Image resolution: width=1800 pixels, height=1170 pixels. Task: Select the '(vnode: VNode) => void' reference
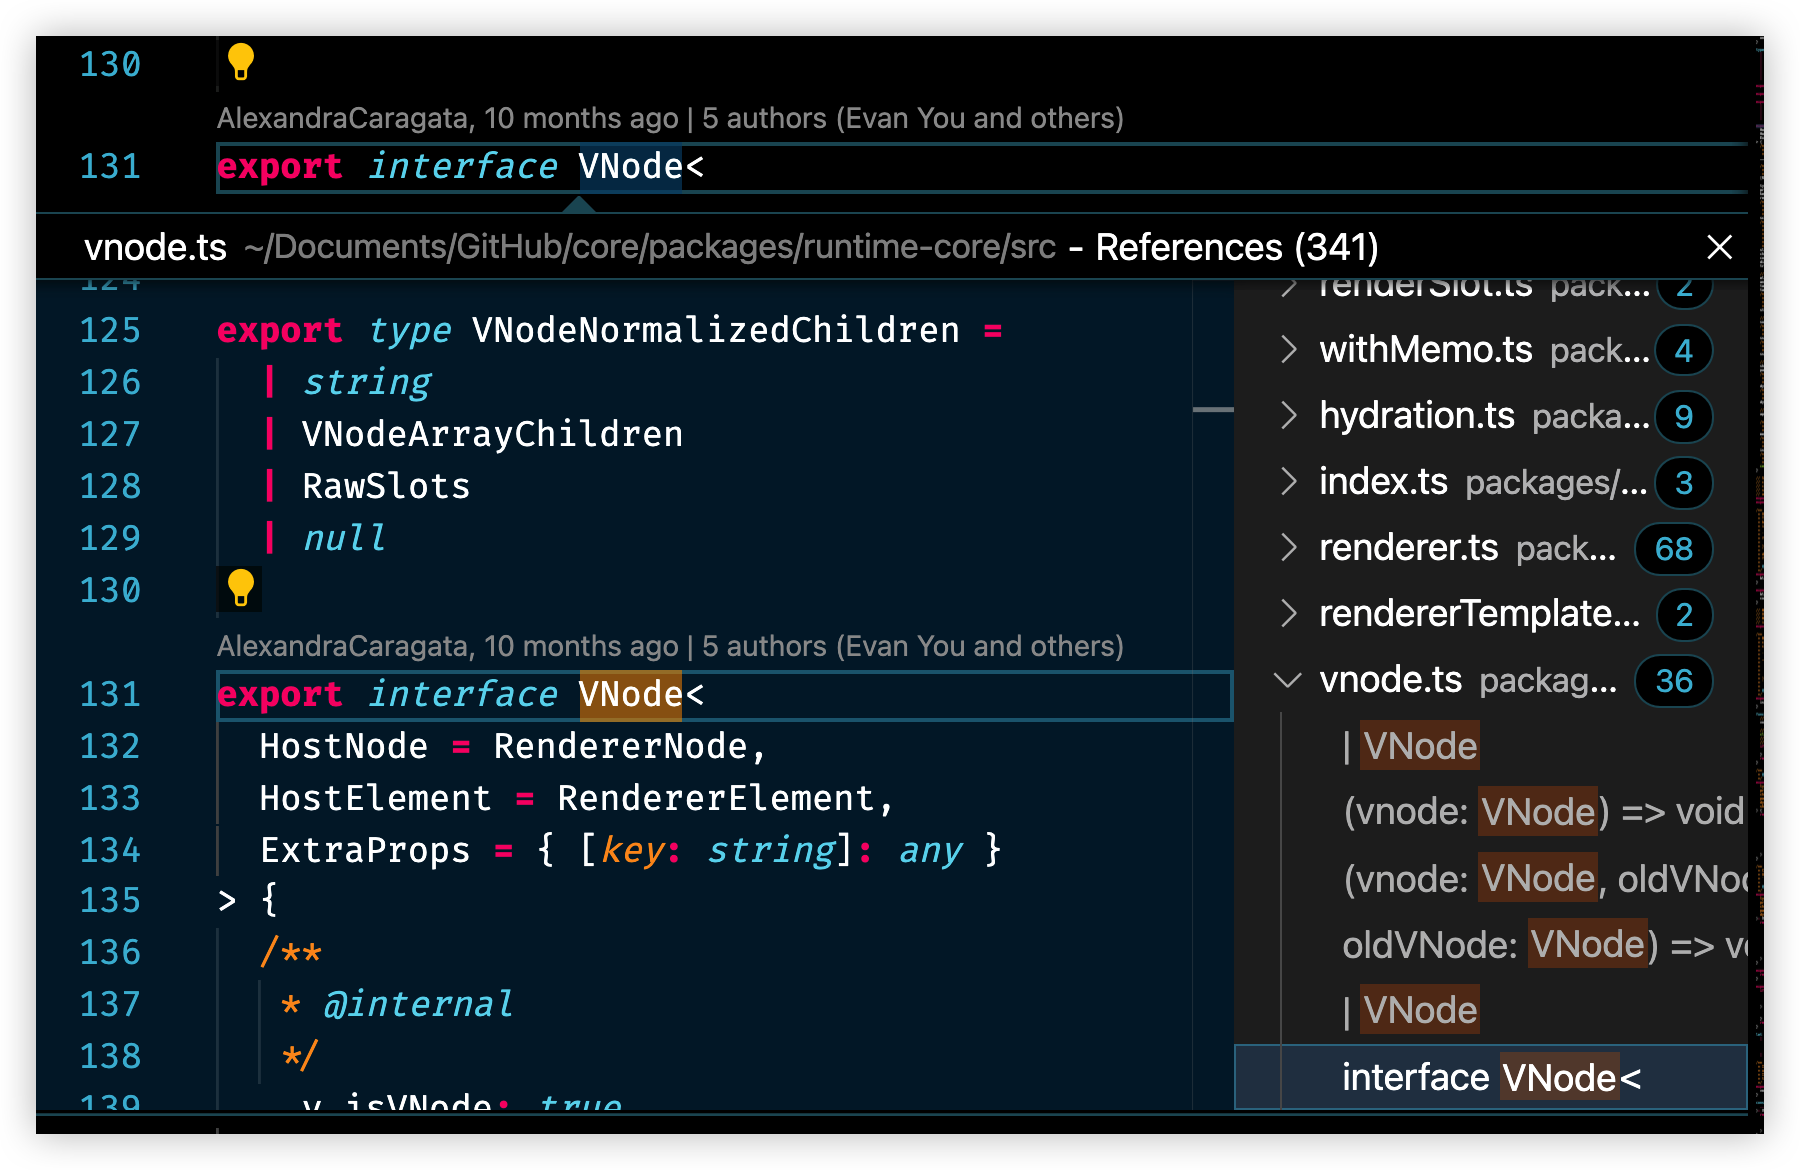[1542, 812]
